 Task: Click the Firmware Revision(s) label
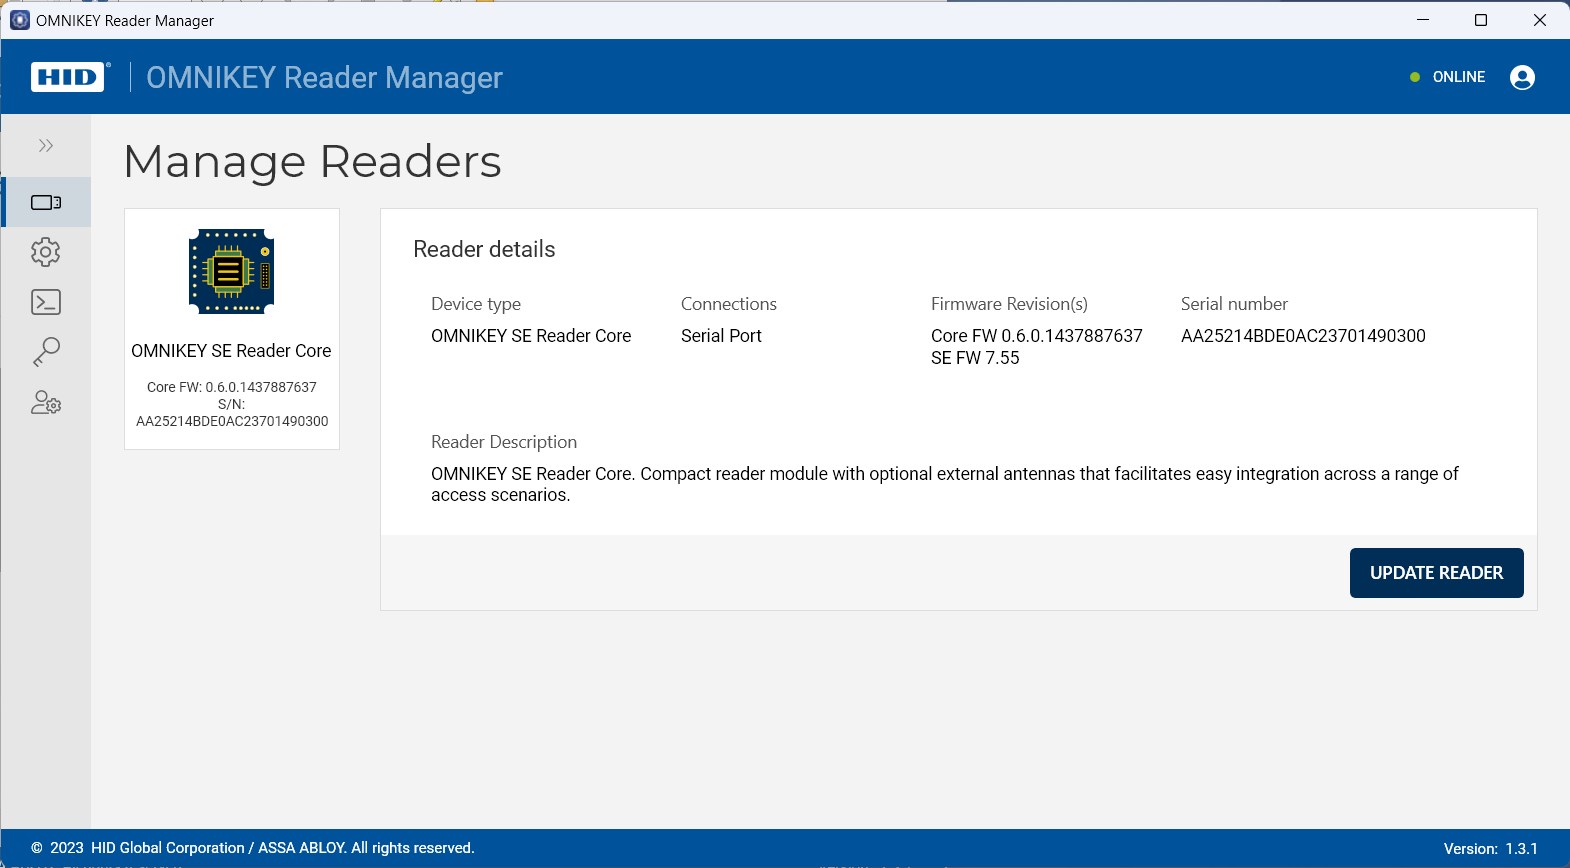tap(1009, 304)
